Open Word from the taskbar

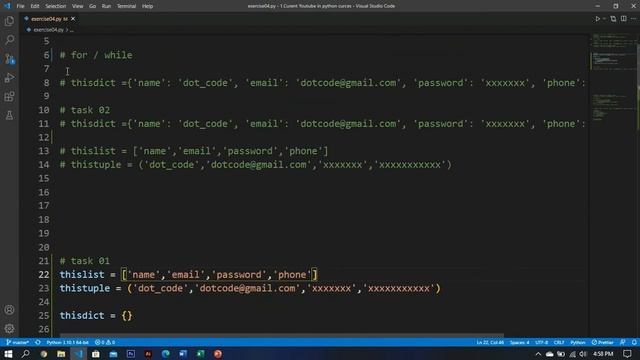[183, 354]
